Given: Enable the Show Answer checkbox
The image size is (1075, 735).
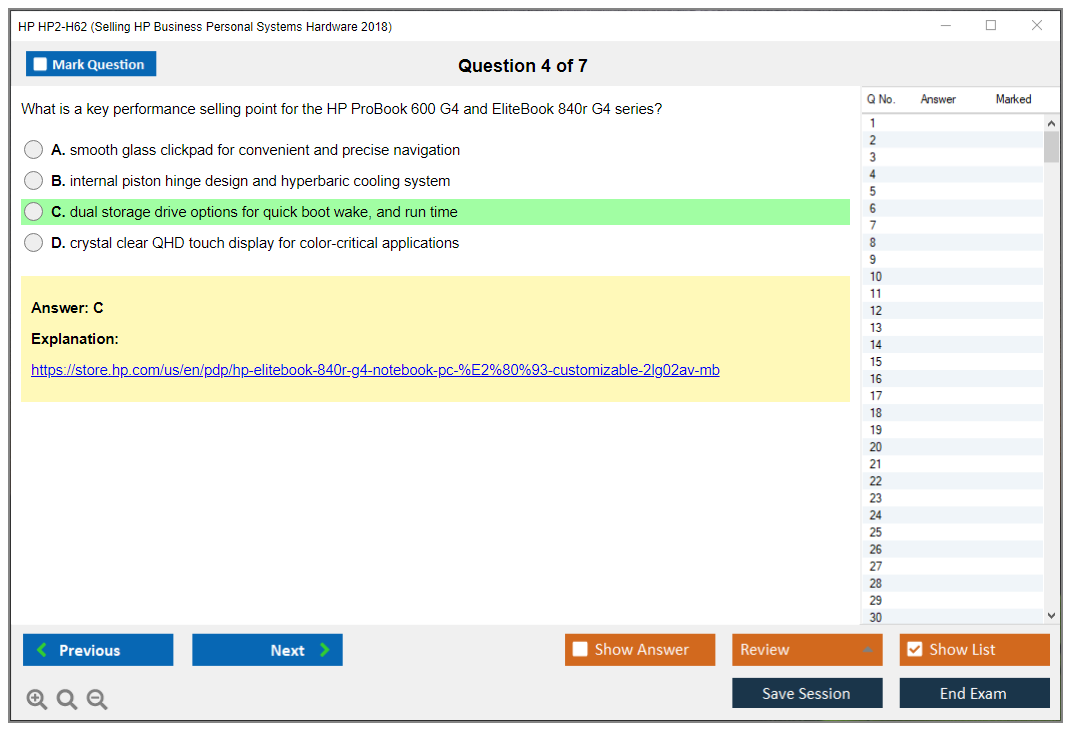Looking at the screenshot, I should coord(580,650).
